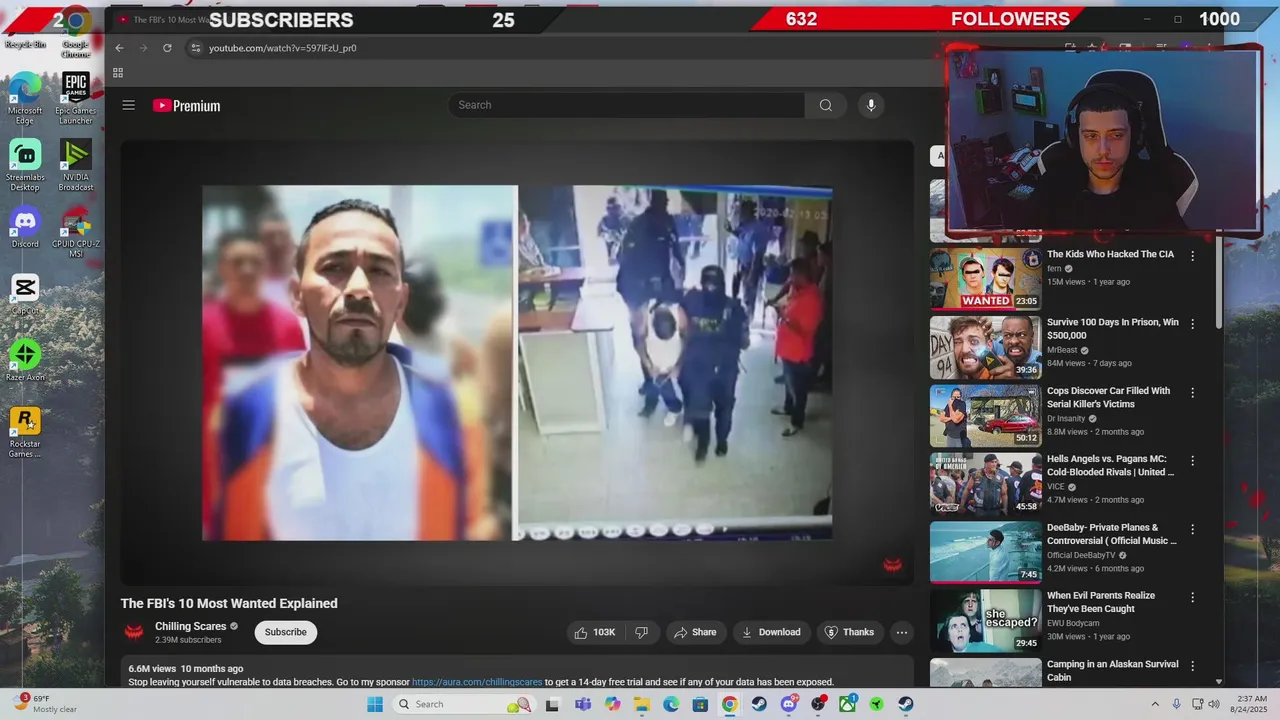This screenshot has width=1280, height=720.
Task: Click the Dr Insanity channel name
Action: click(x=1067, y=418)
